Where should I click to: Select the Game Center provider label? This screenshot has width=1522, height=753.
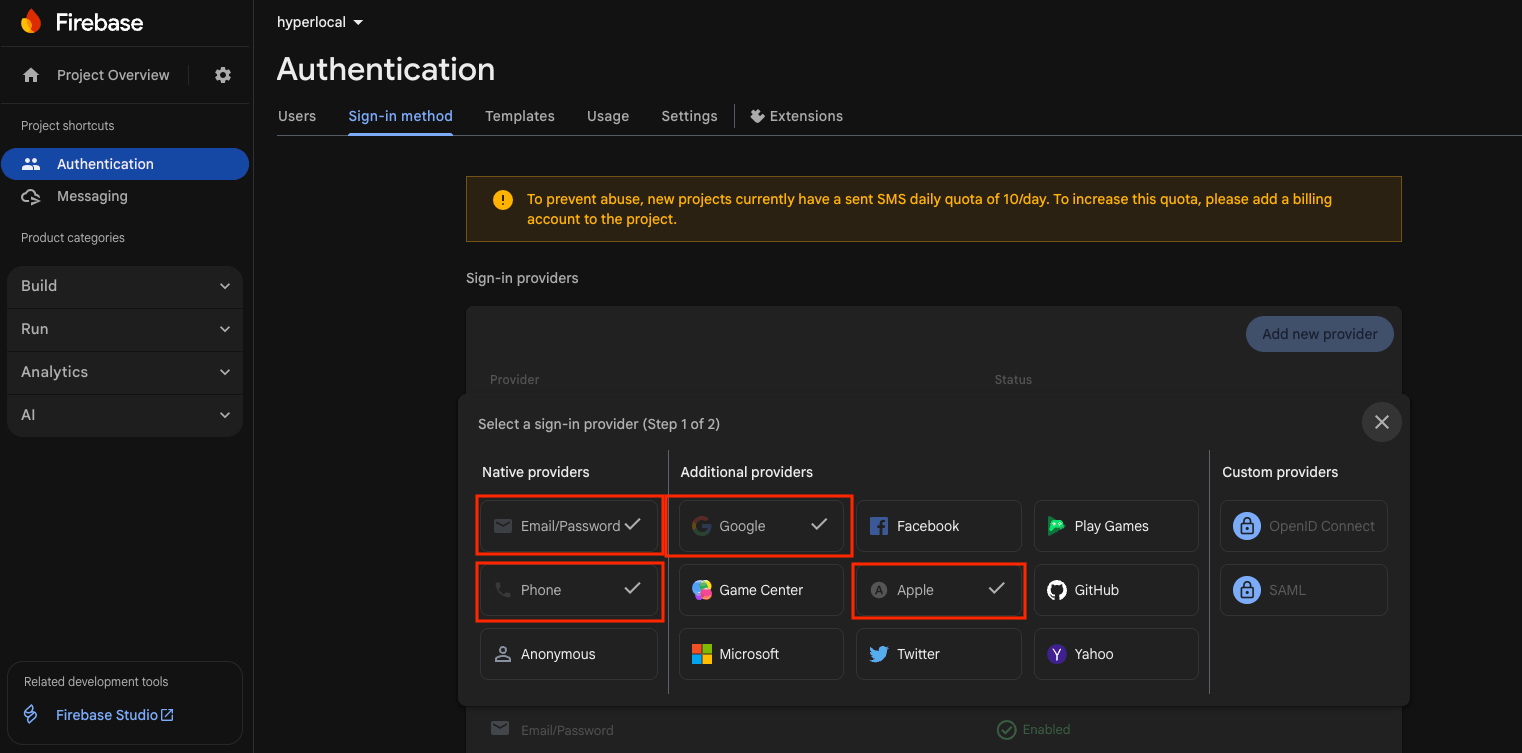pos(761,590)
